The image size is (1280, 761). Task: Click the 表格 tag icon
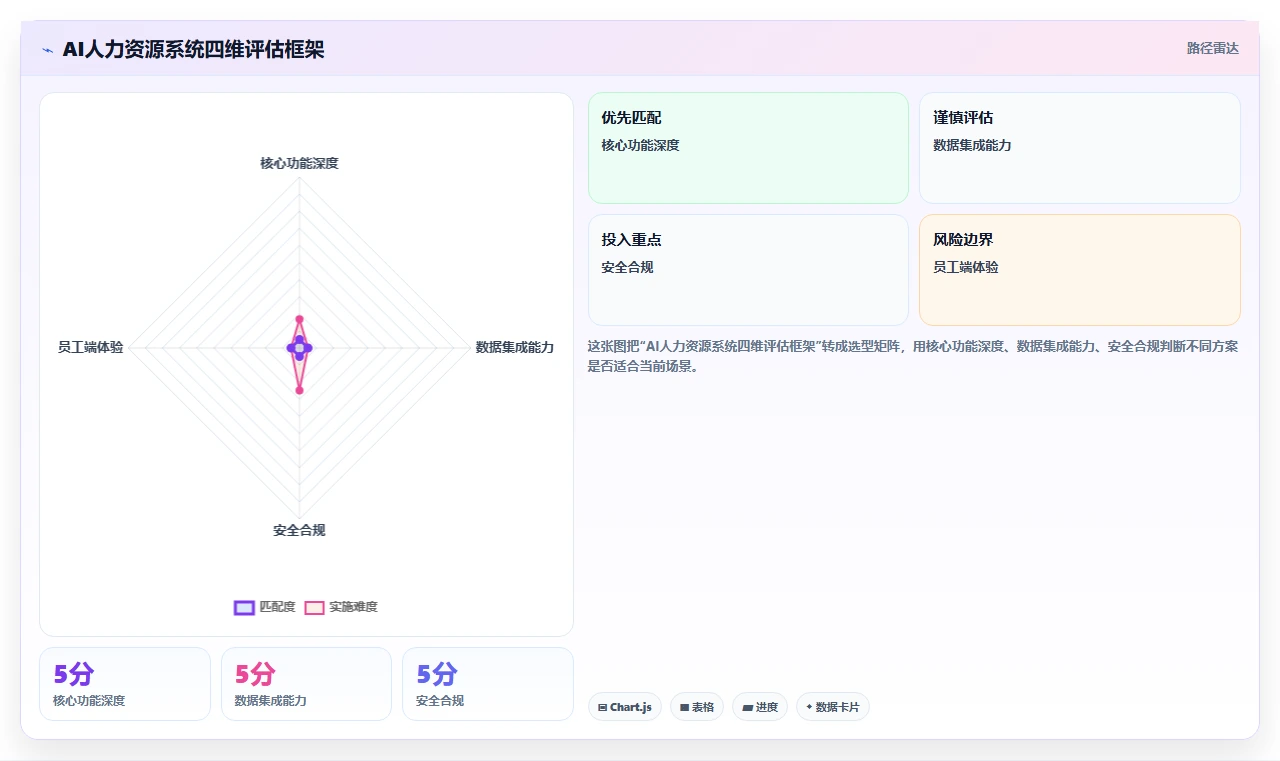point(684,707)
